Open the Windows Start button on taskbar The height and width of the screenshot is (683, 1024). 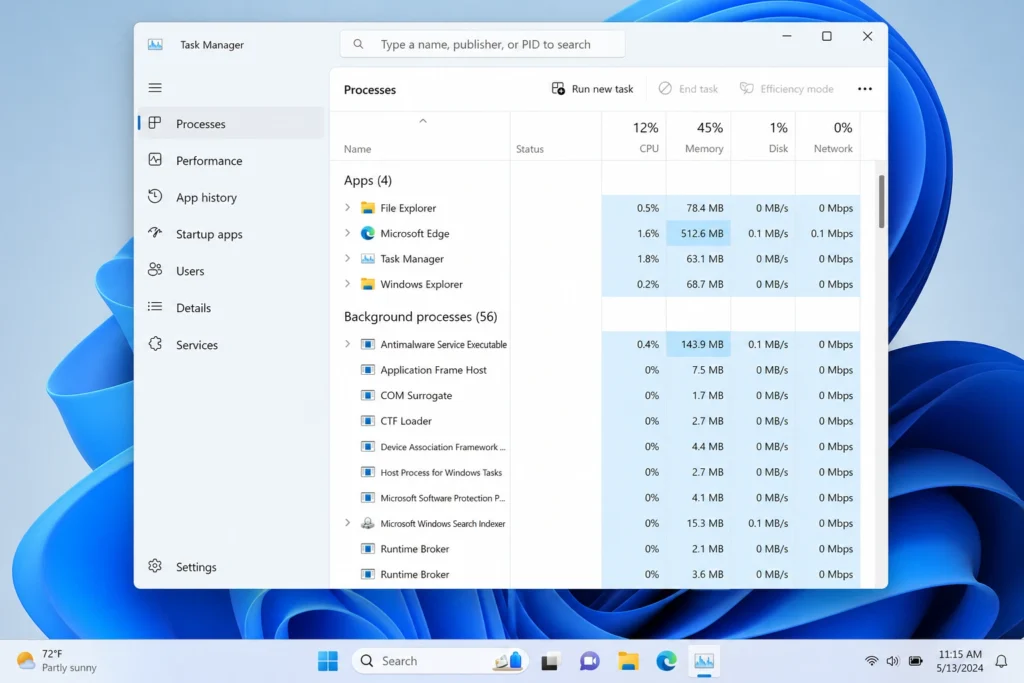(328, 661)
